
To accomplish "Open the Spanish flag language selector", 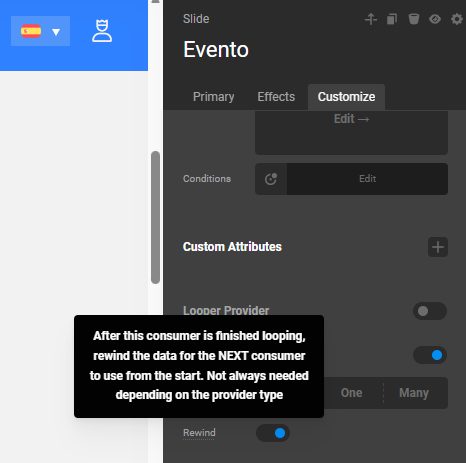I will pos(40,31).
